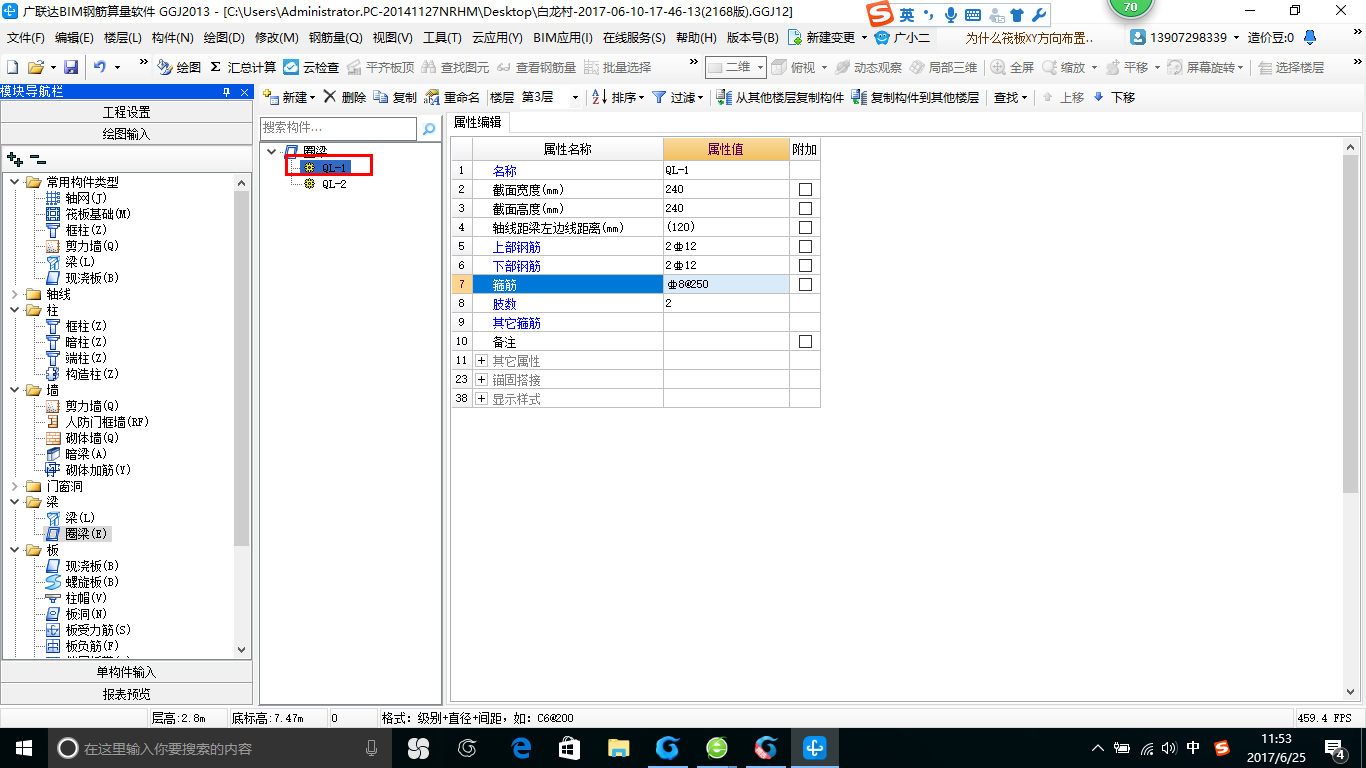Click 从其他楼层复制构件 button

[781, 97]
